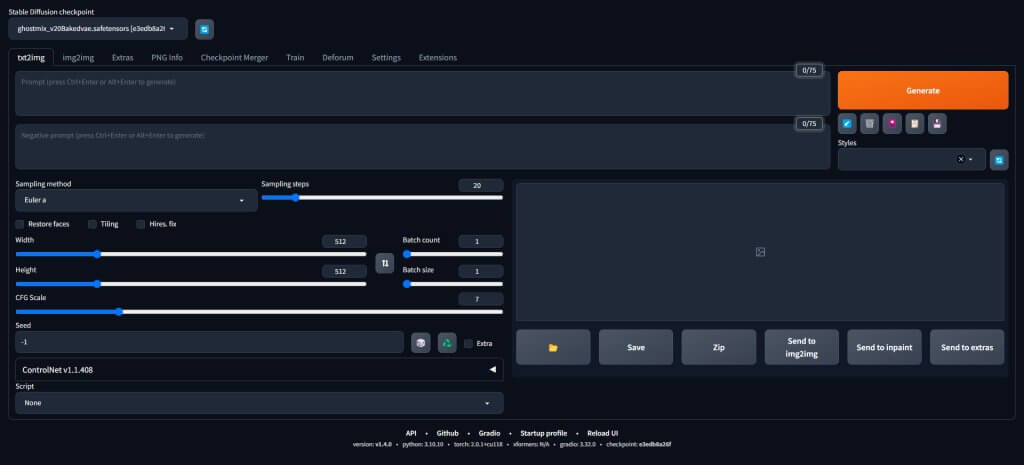This screenshot has height=465, width=1024.
Task: Click the clipboard apply-styles icon
Action: tap(914, 123)
